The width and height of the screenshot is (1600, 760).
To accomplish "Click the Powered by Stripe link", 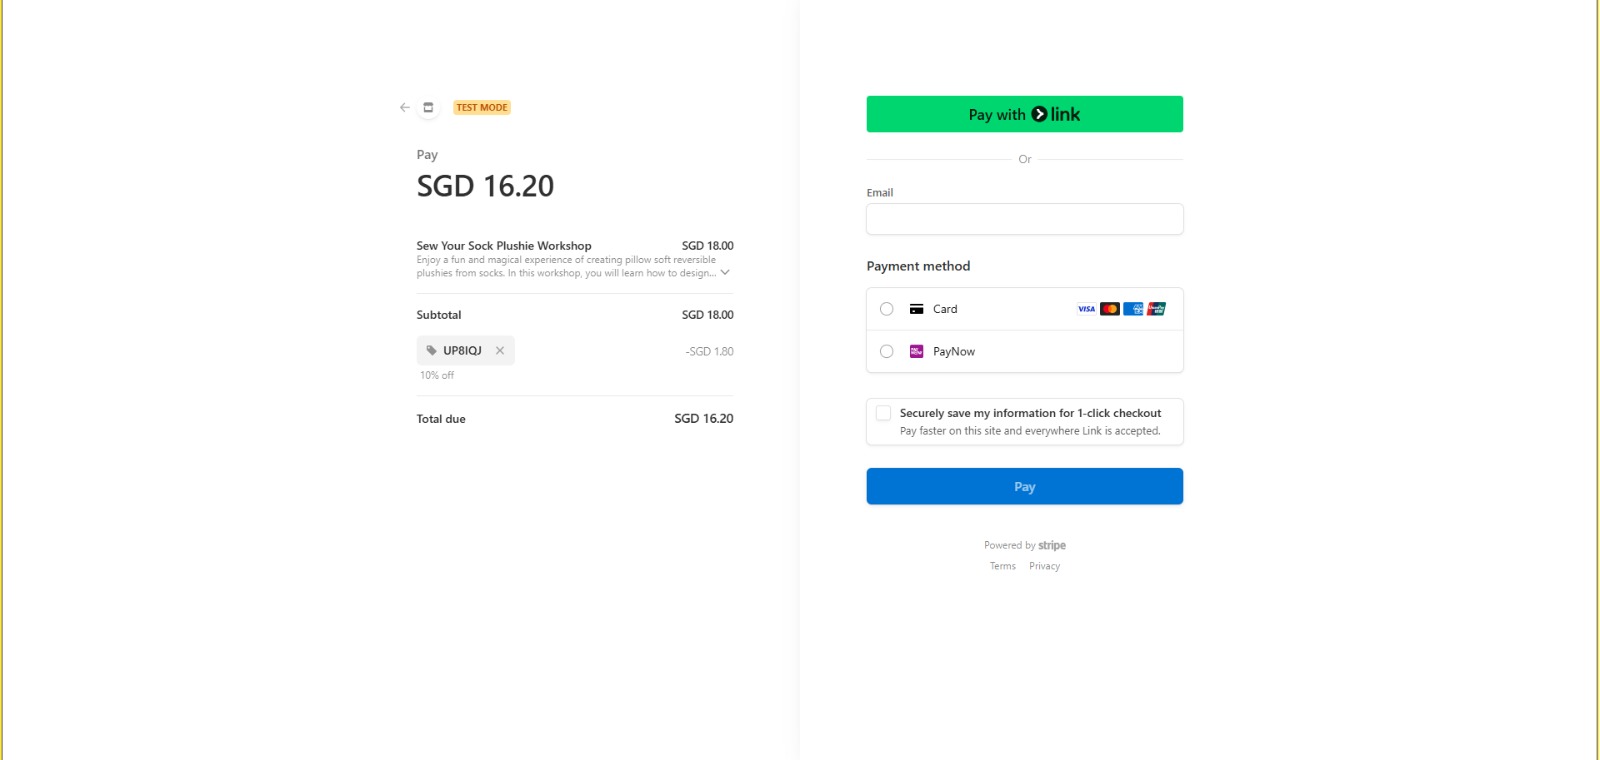I will (1024, 545).
